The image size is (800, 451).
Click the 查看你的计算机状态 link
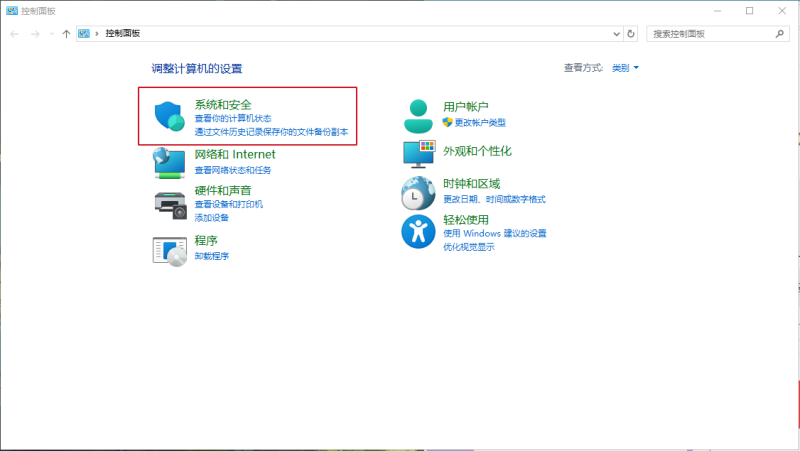point(233,118)
